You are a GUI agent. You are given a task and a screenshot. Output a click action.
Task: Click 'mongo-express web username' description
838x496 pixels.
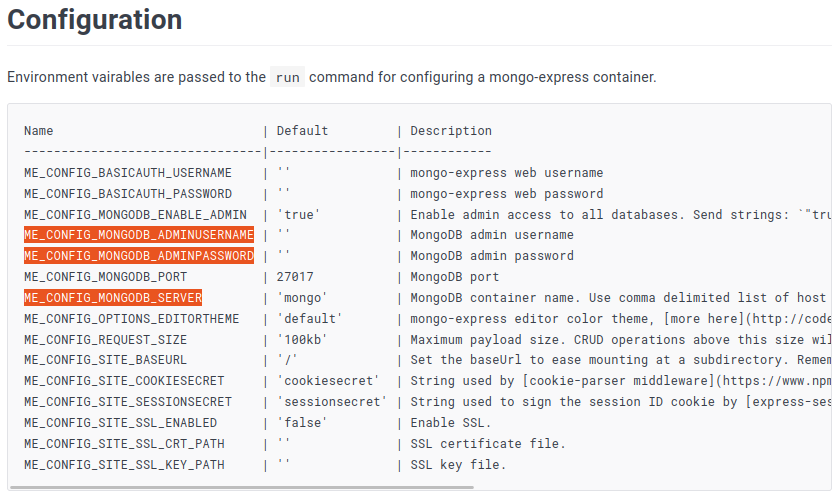pyautogui.click(x=507, y=173)
